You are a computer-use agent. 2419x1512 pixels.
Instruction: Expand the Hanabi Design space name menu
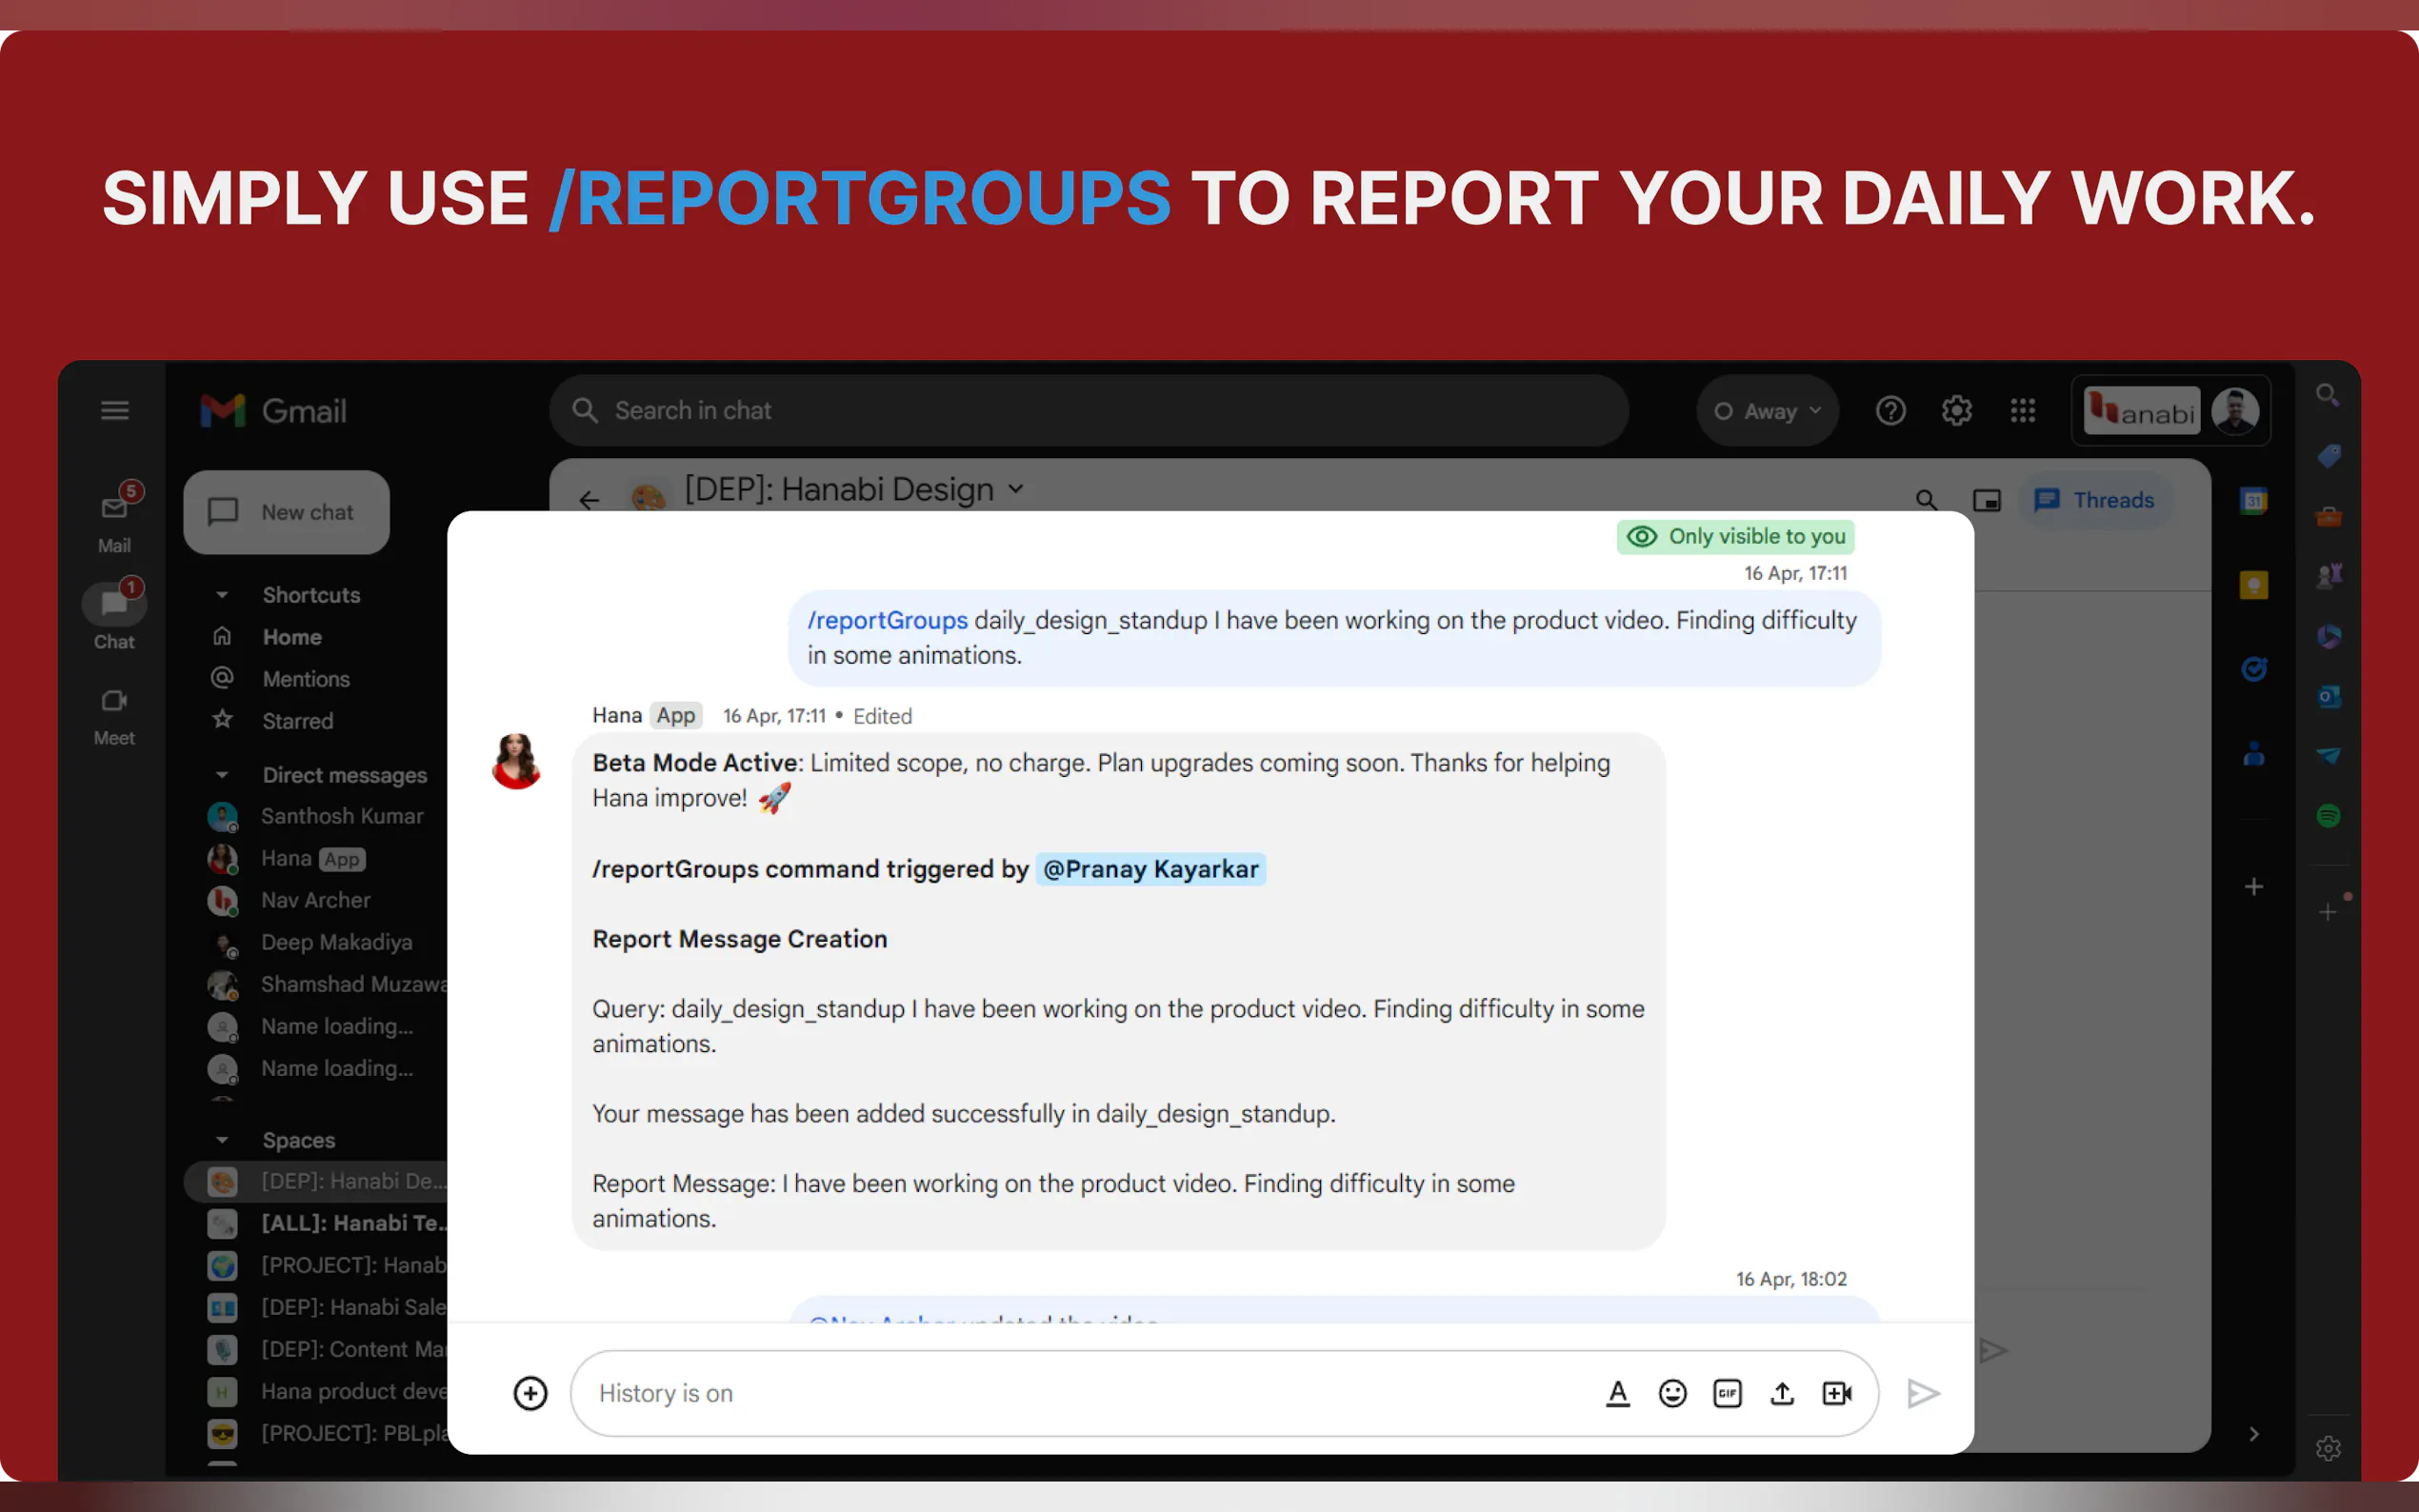pyautogui.click(x=1016, y=489)
